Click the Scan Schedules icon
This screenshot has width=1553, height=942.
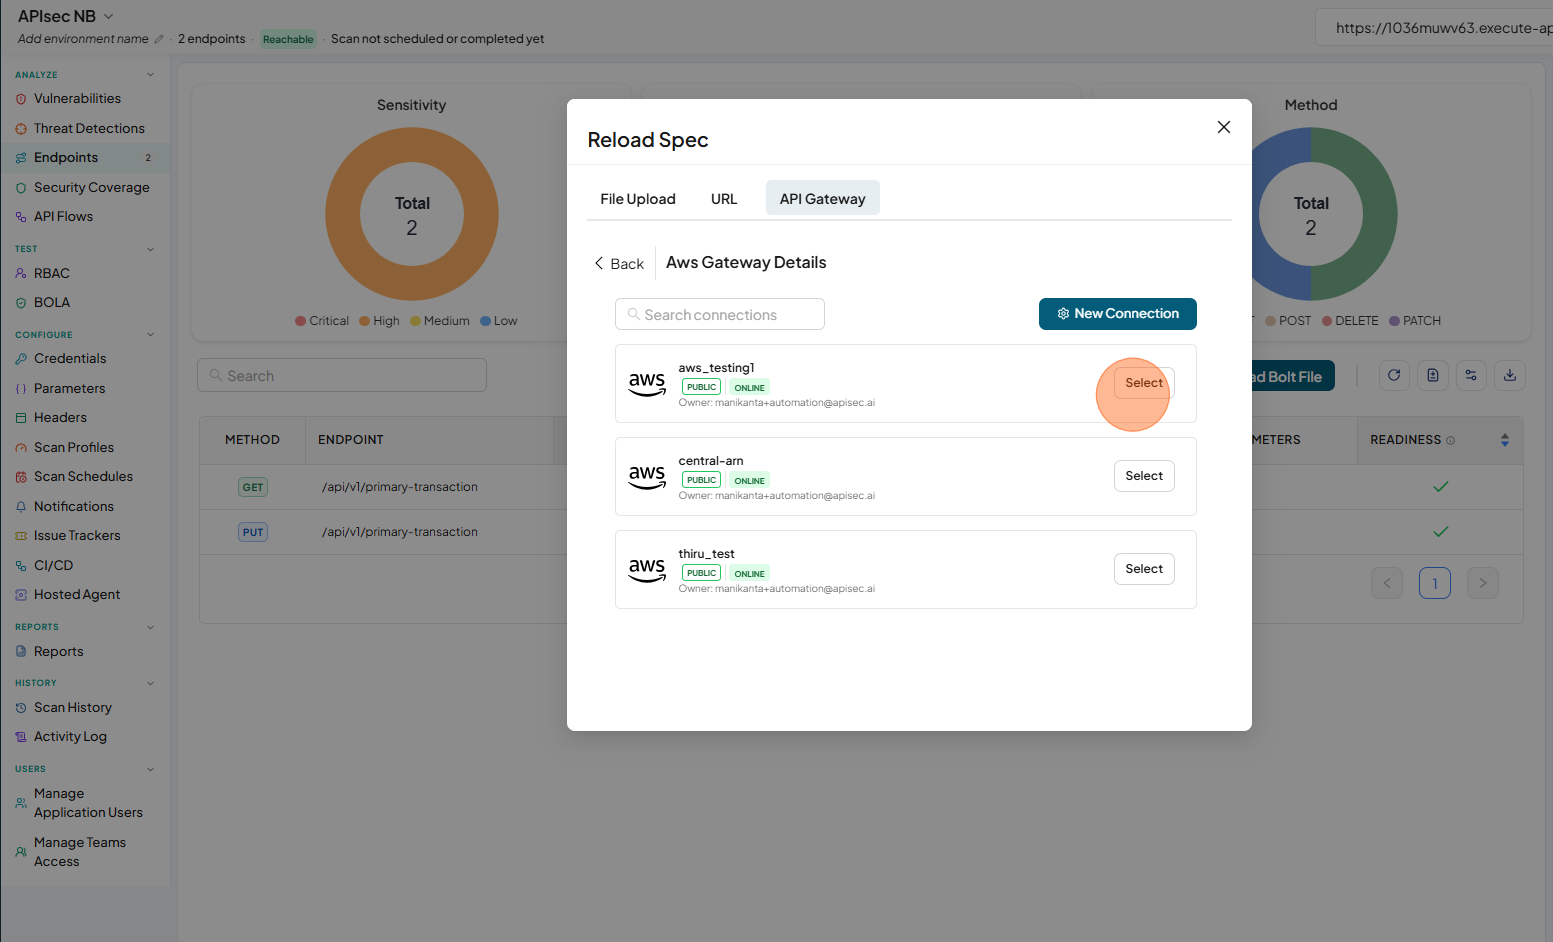[x=21, y=477]
